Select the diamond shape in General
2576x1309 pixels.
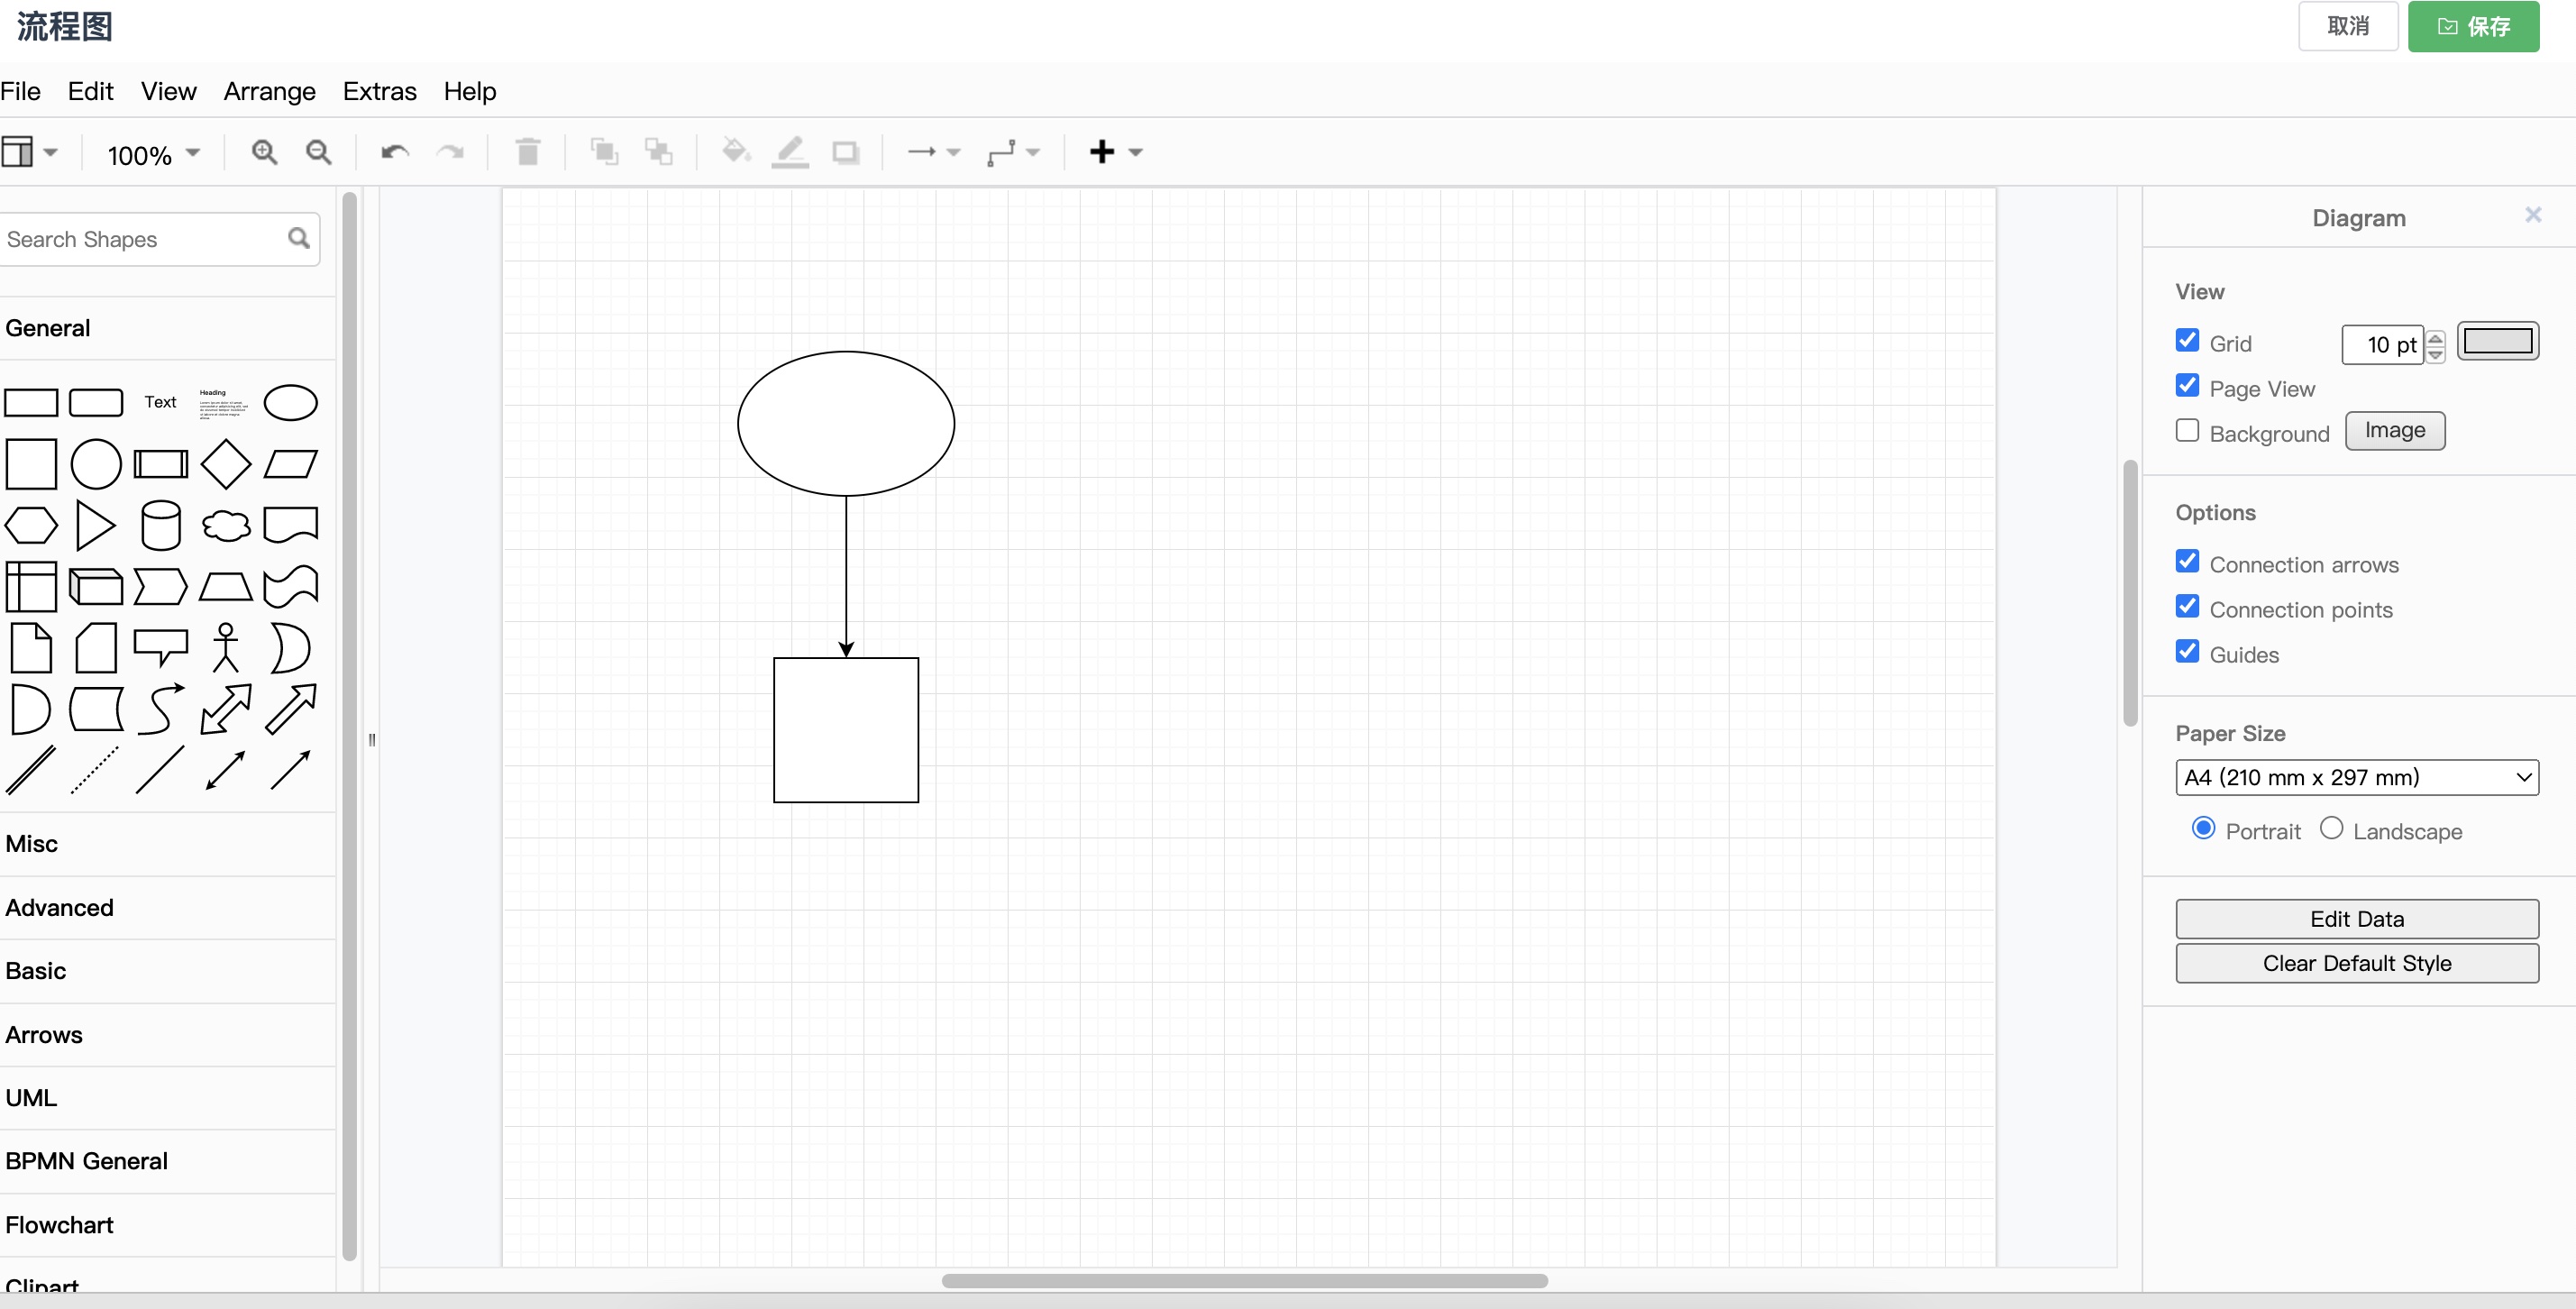point(226,464)
